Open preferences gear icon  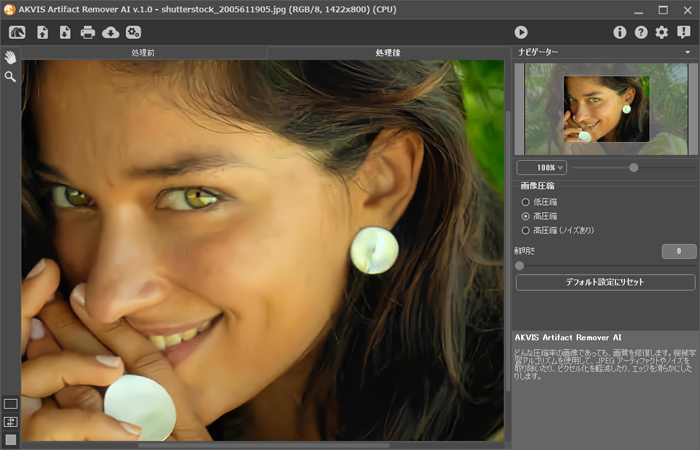(662, 32)
